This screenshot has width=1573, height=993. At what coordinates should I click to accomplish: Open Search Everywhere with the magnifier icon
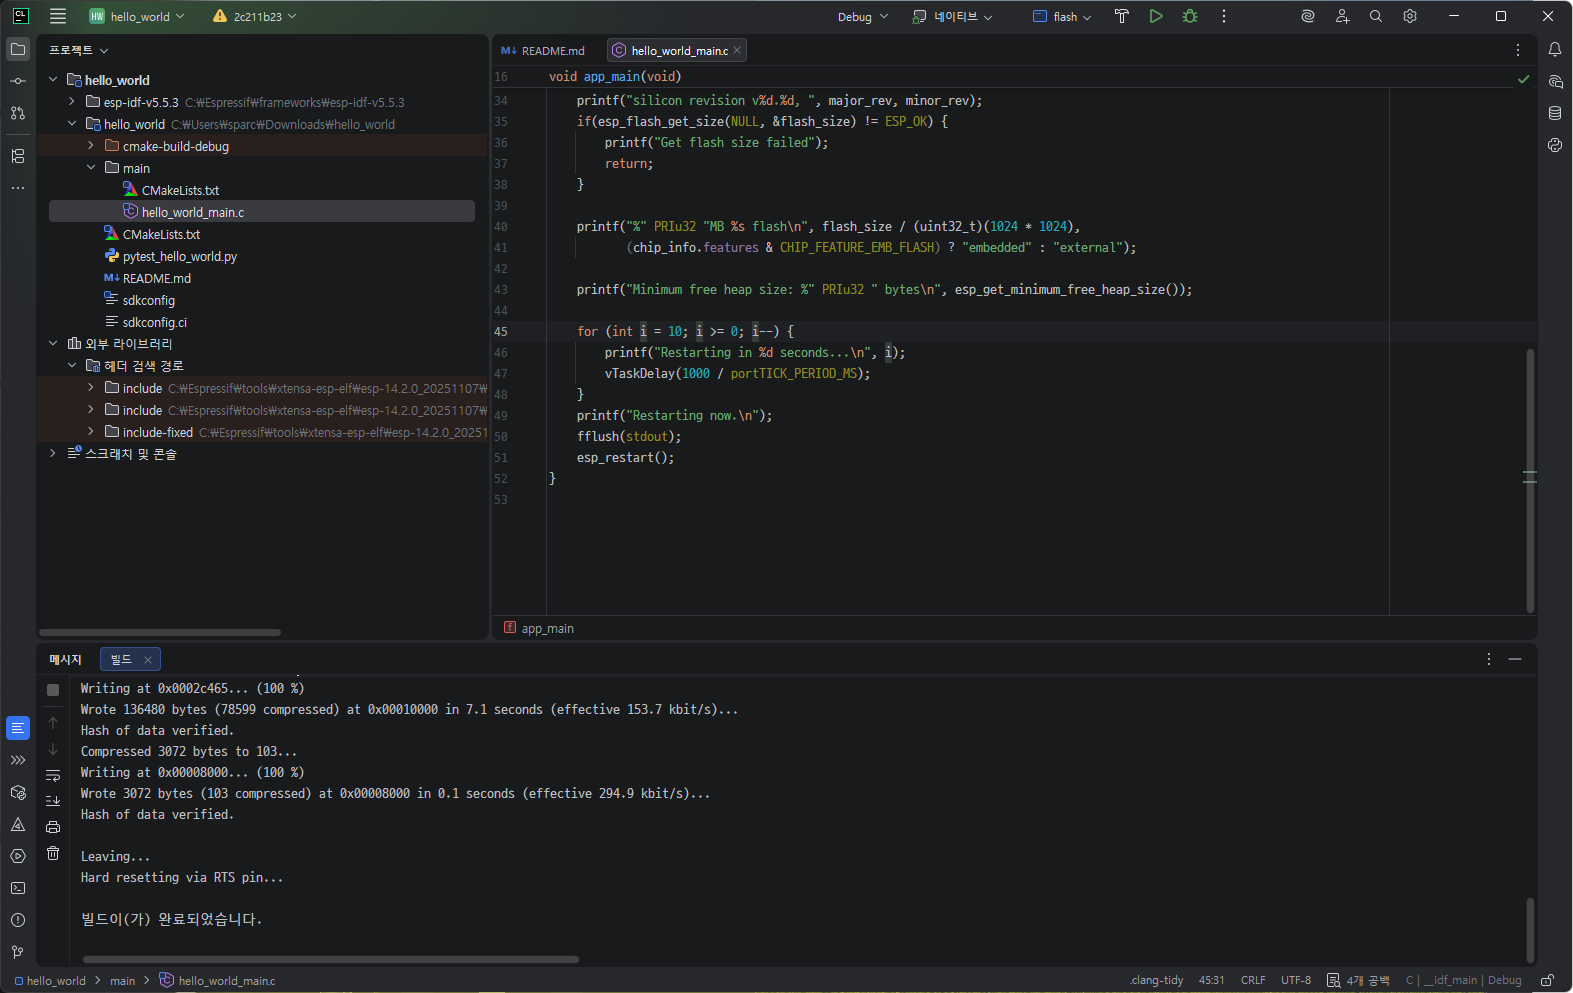1376,16
